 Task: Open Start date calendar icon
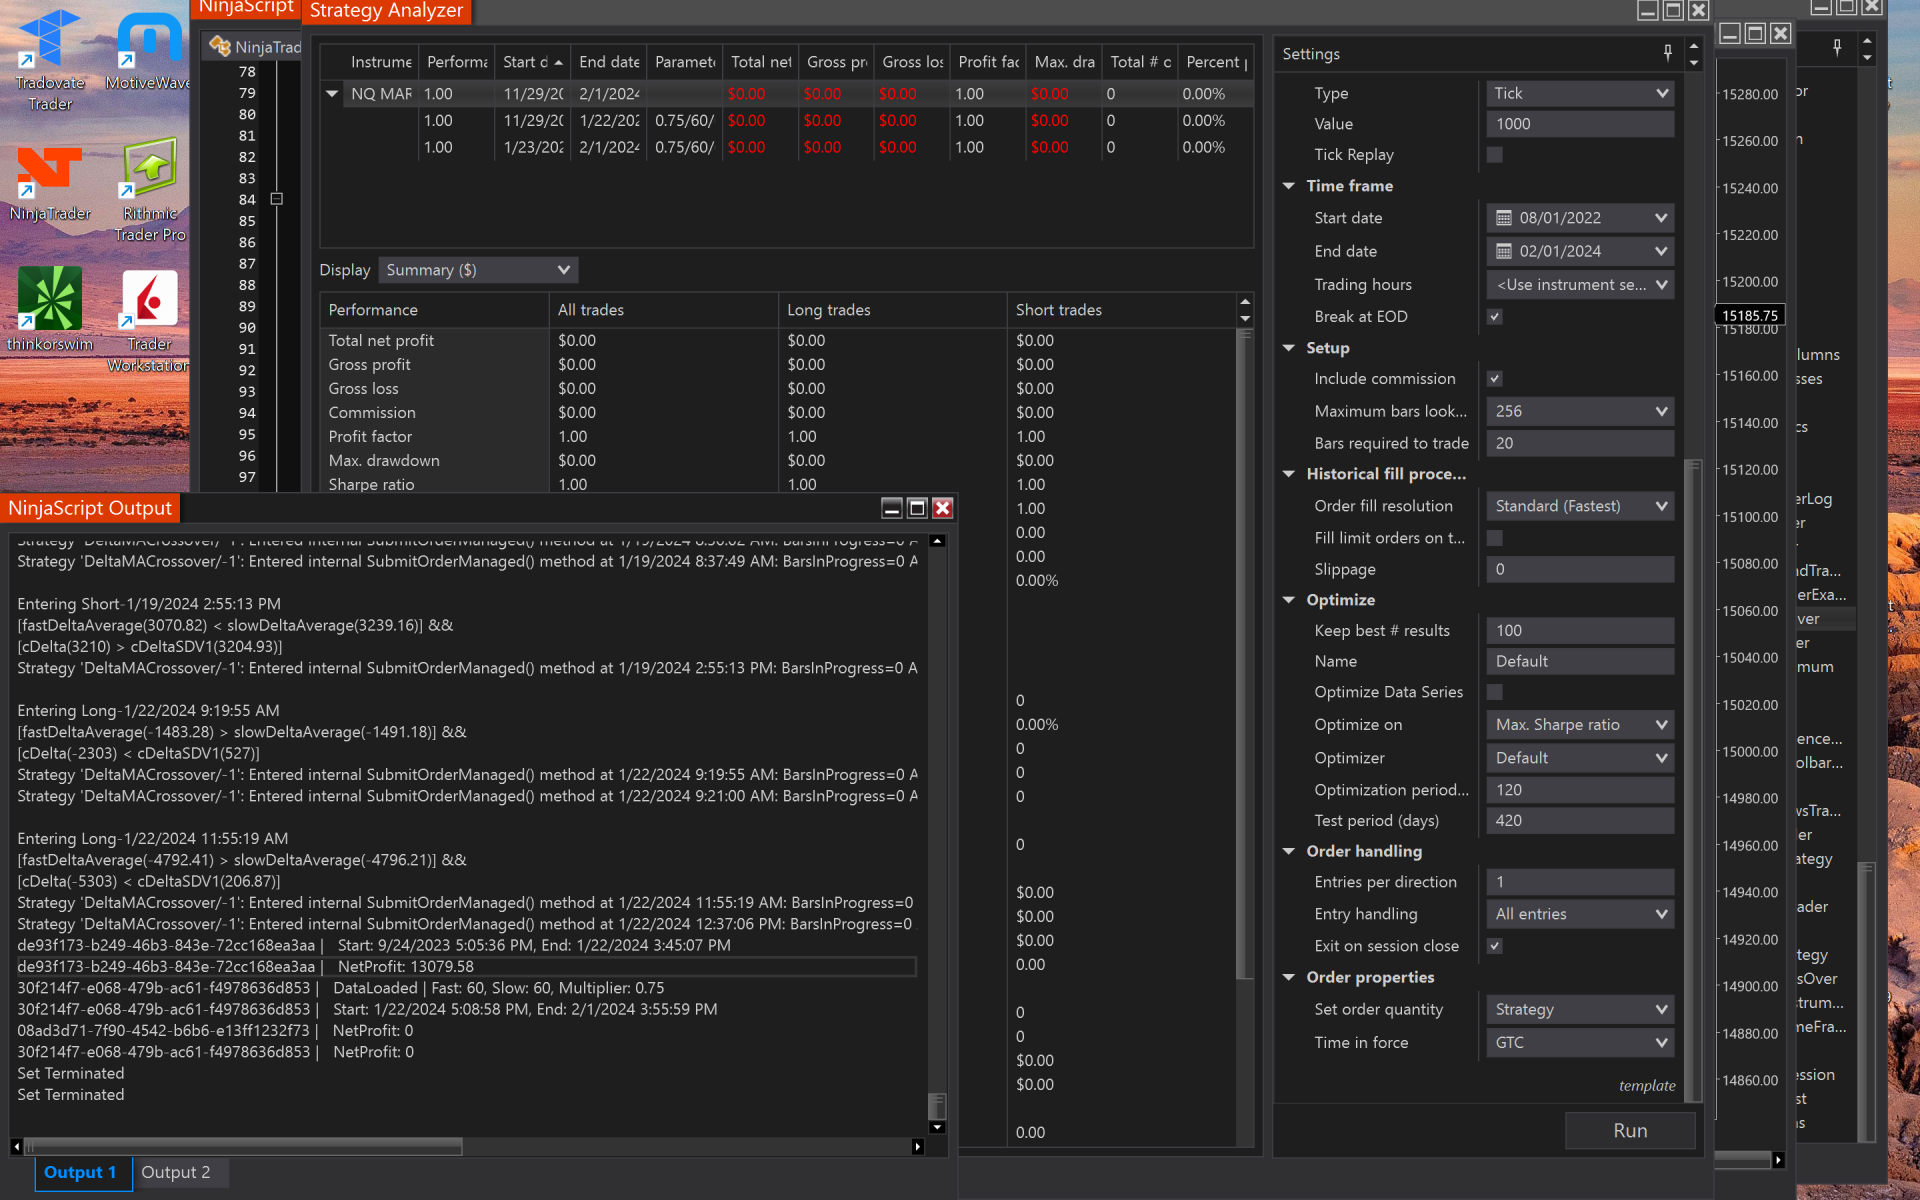[1503, 218]
